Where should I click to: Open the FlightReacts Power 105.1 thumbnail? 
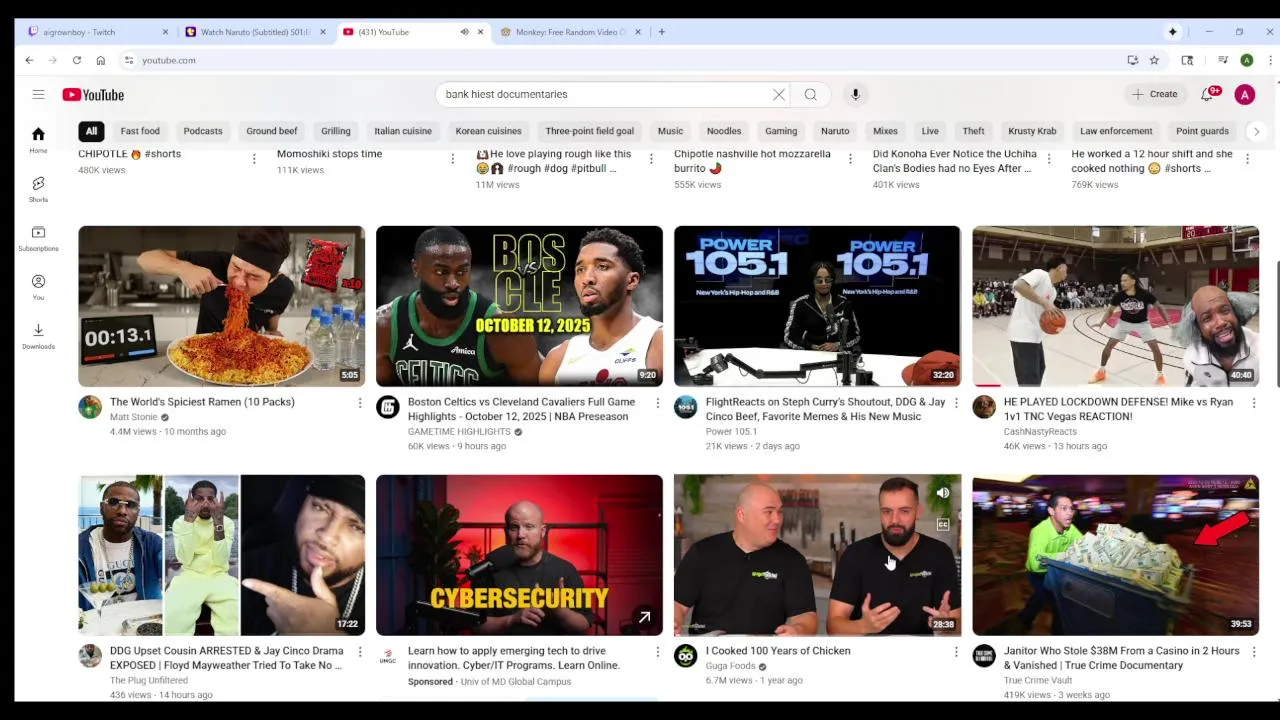817,306
